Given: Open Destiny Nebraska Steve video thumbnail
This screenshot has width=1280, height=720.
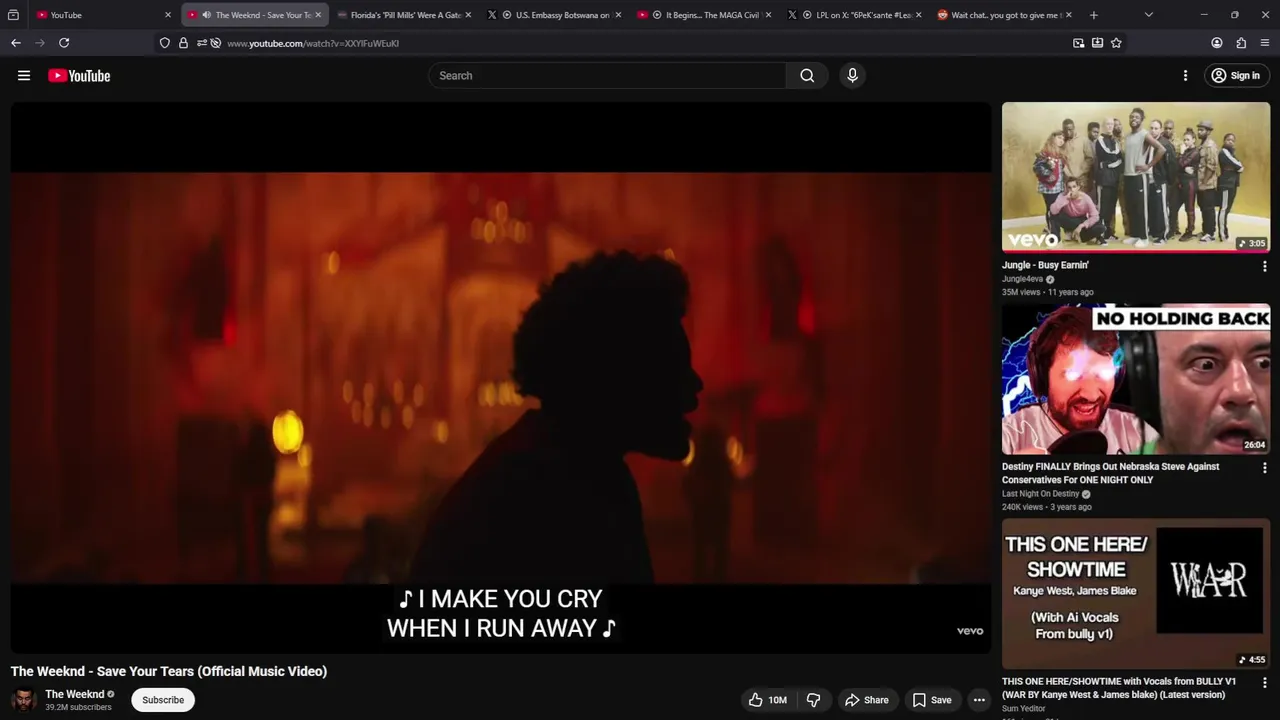Looking at the screenshot, I should [1136, 379].
